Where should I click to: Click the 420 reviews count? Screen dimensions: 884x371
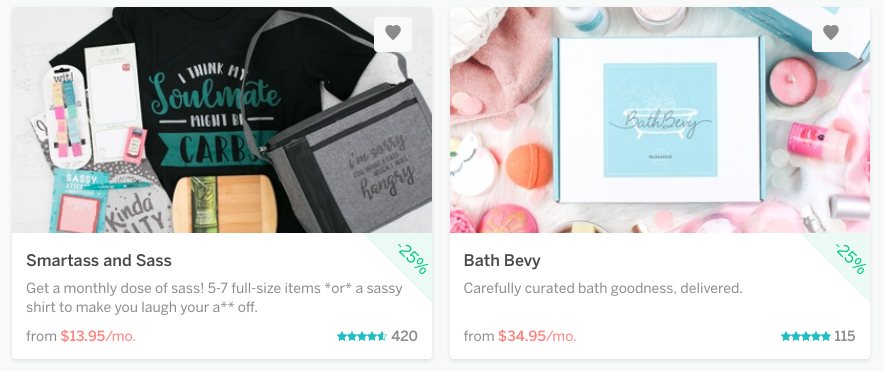(404, 337)
